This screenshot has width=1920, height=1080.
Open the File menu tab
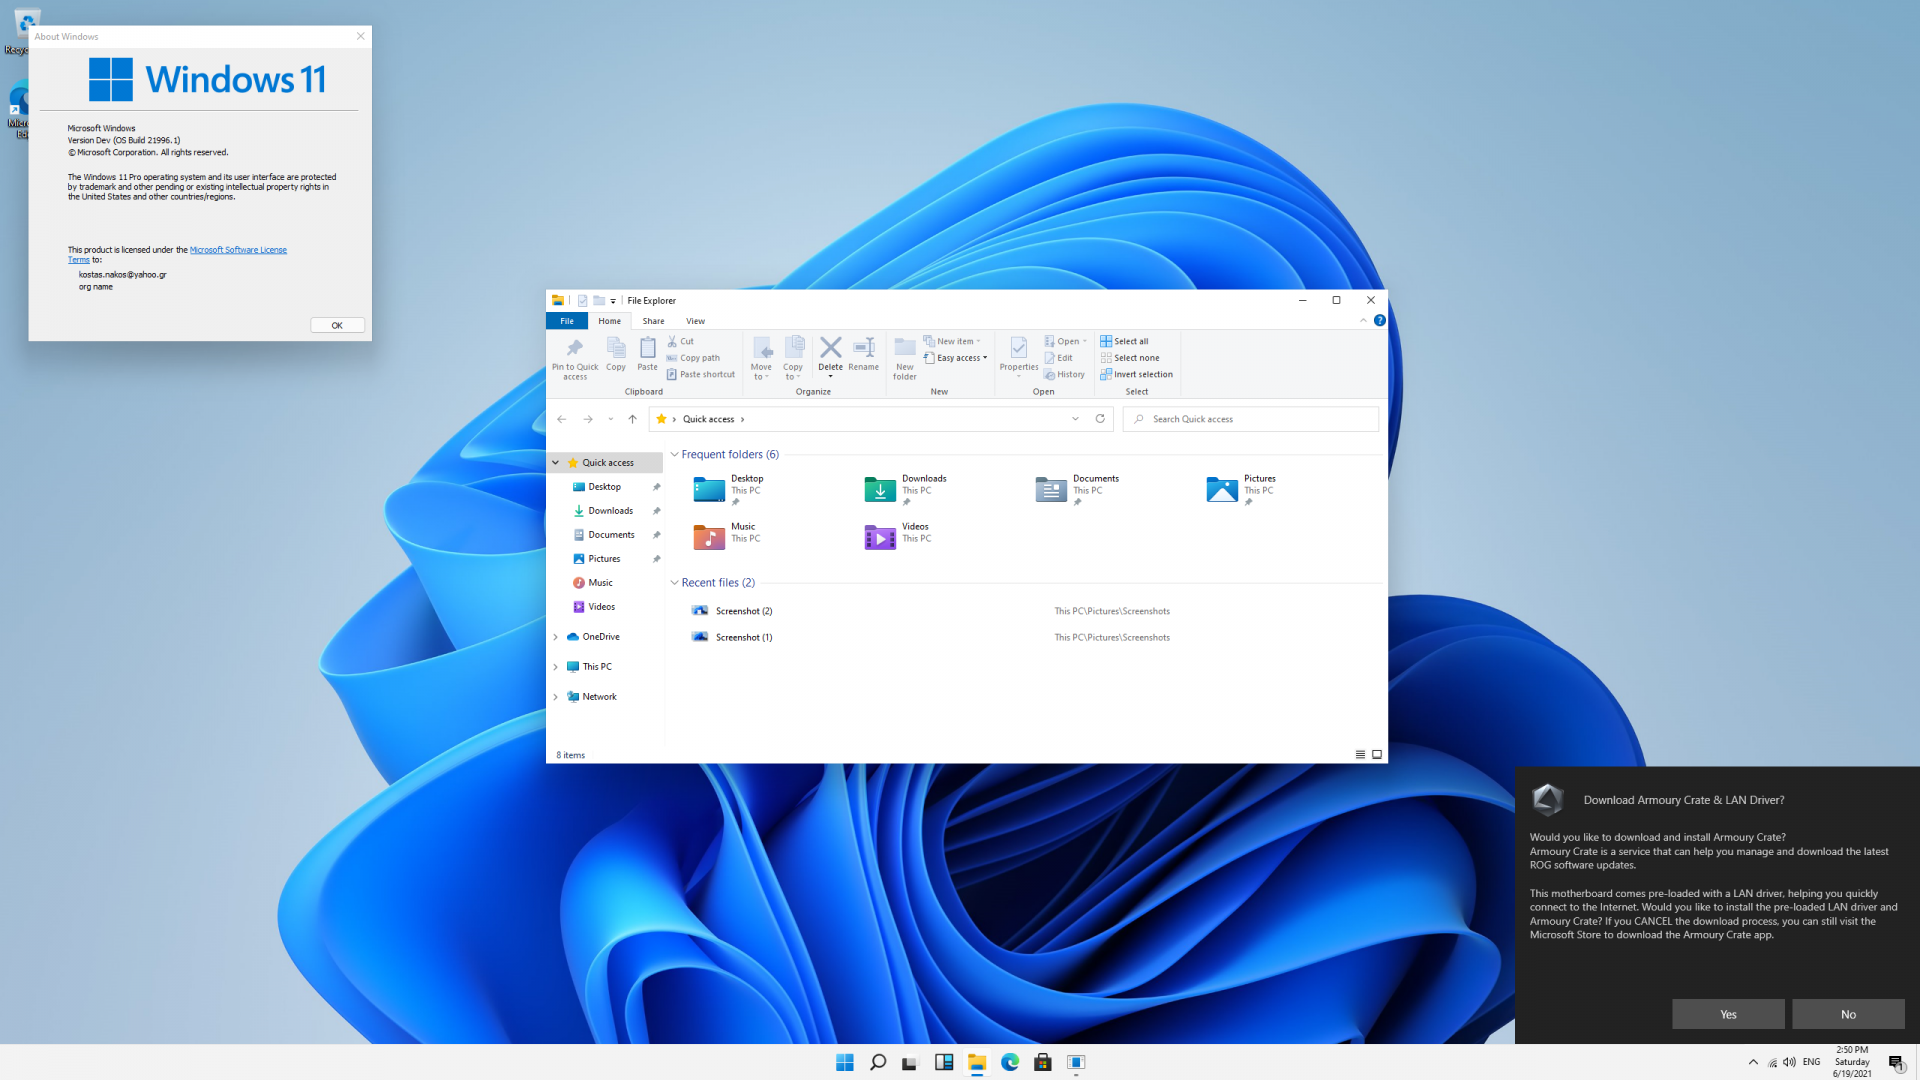coord(566,321)
